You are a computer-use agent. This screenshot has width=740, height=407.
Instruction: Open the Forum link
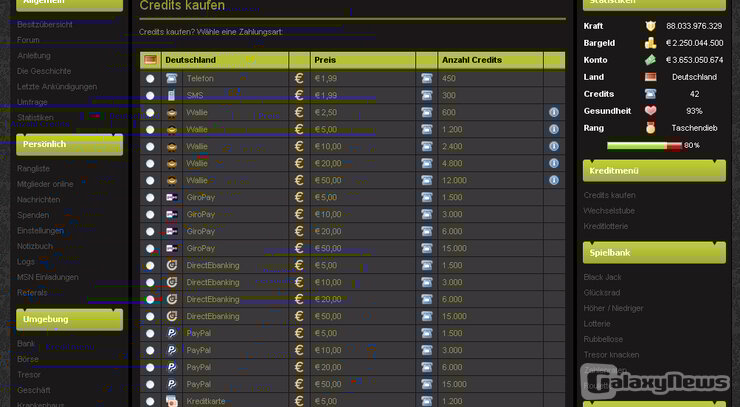pyautogui.click(x=28, y=40)
